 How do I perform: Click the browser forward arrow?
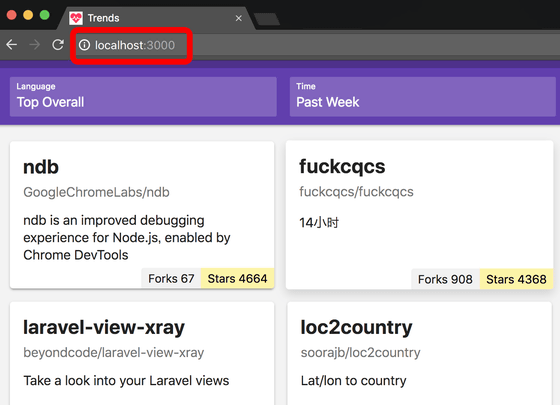pos(35,45)
